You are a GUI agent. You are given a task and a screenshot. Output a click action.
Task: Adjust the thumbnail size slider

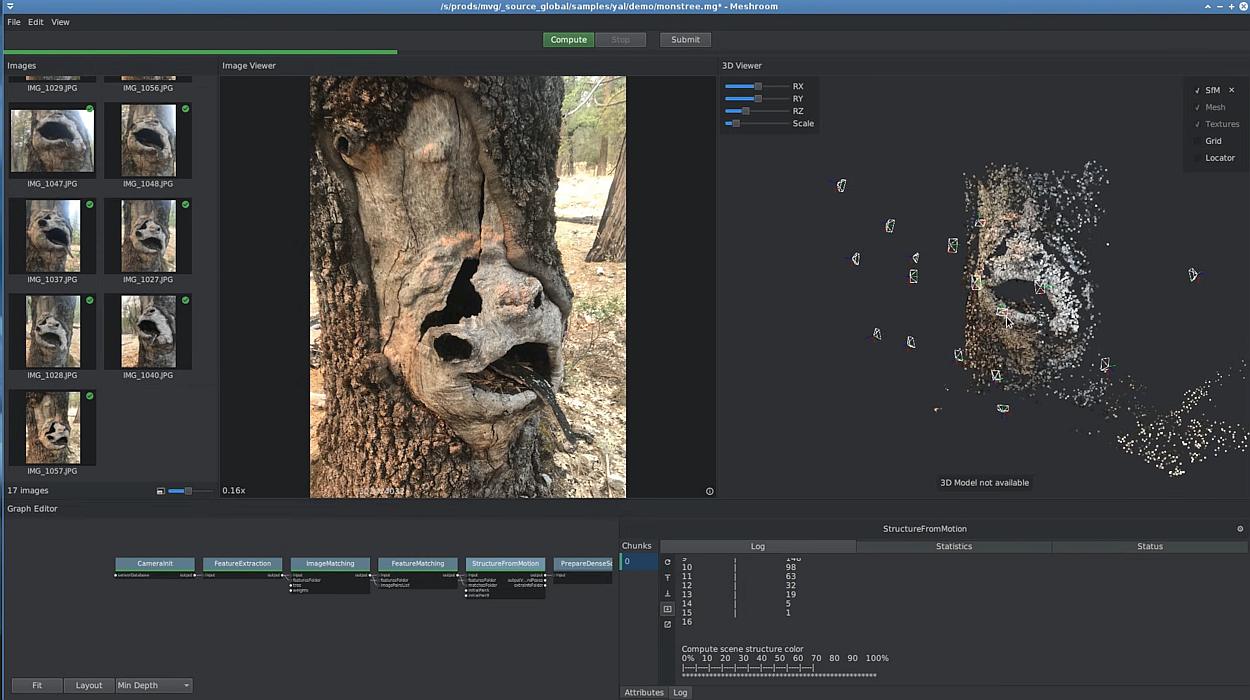(189, 491)
